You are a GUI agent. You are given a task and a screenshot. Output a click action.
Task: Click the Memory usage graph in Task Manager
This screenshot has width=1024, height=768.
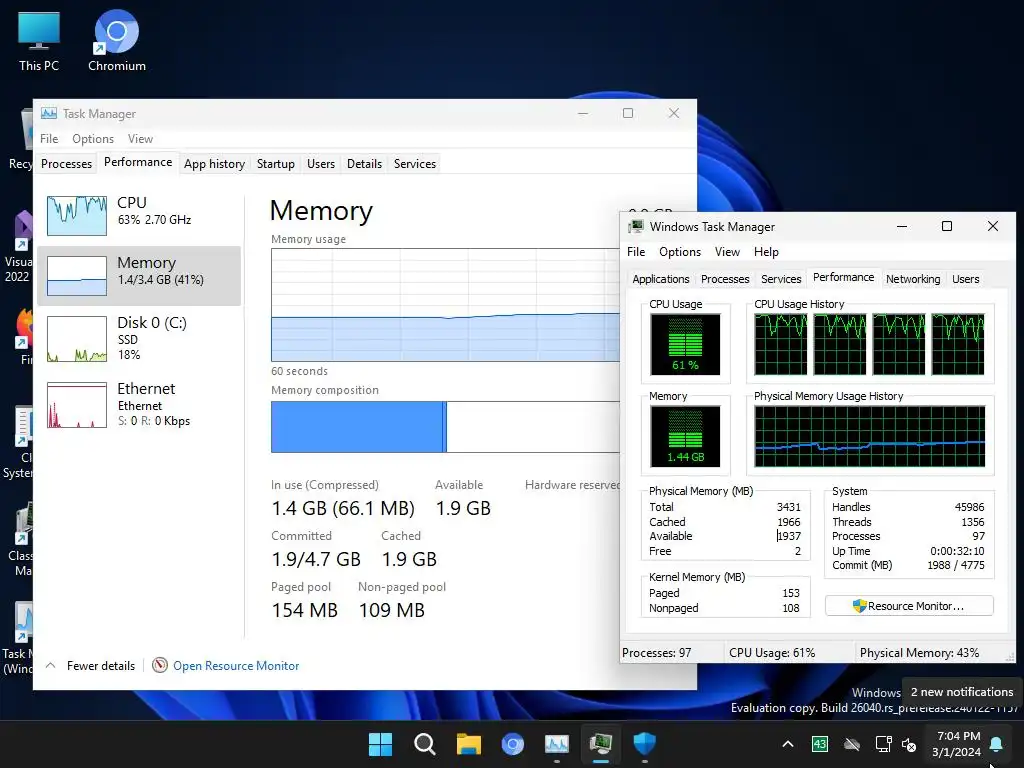point(445,305)
